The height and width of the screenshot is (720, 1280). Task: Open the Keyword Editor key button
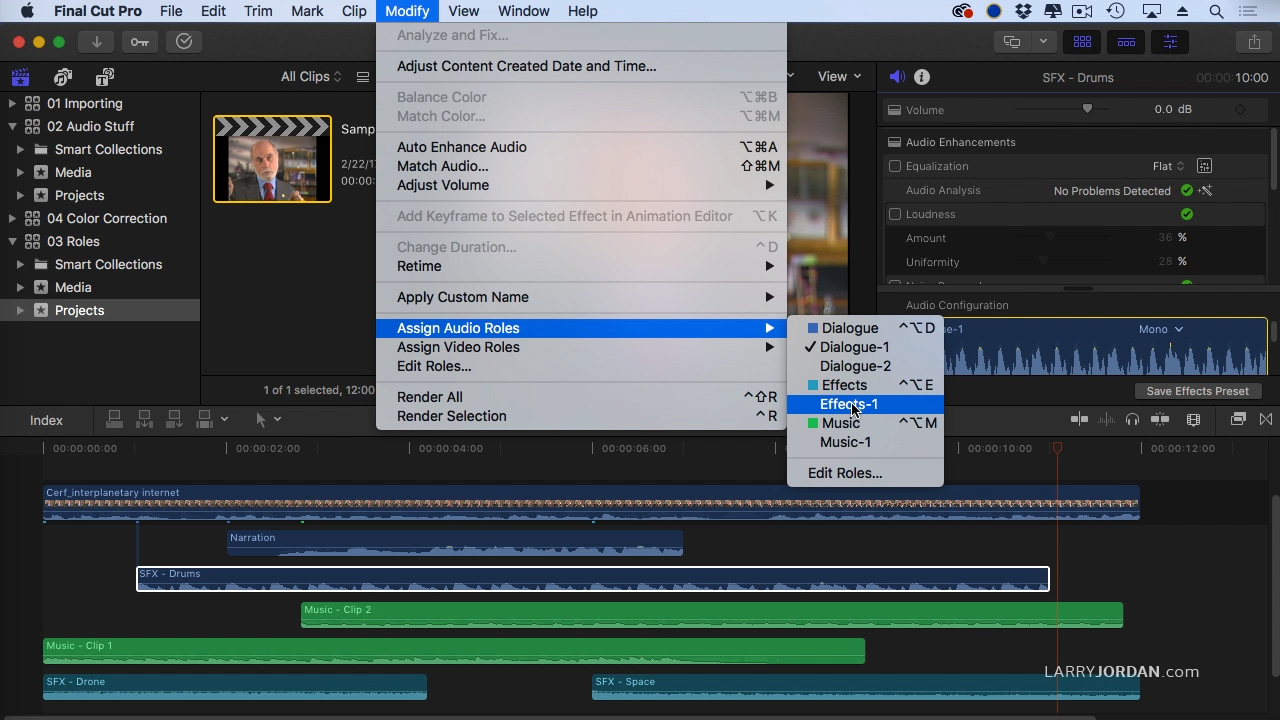pos(140,42)
